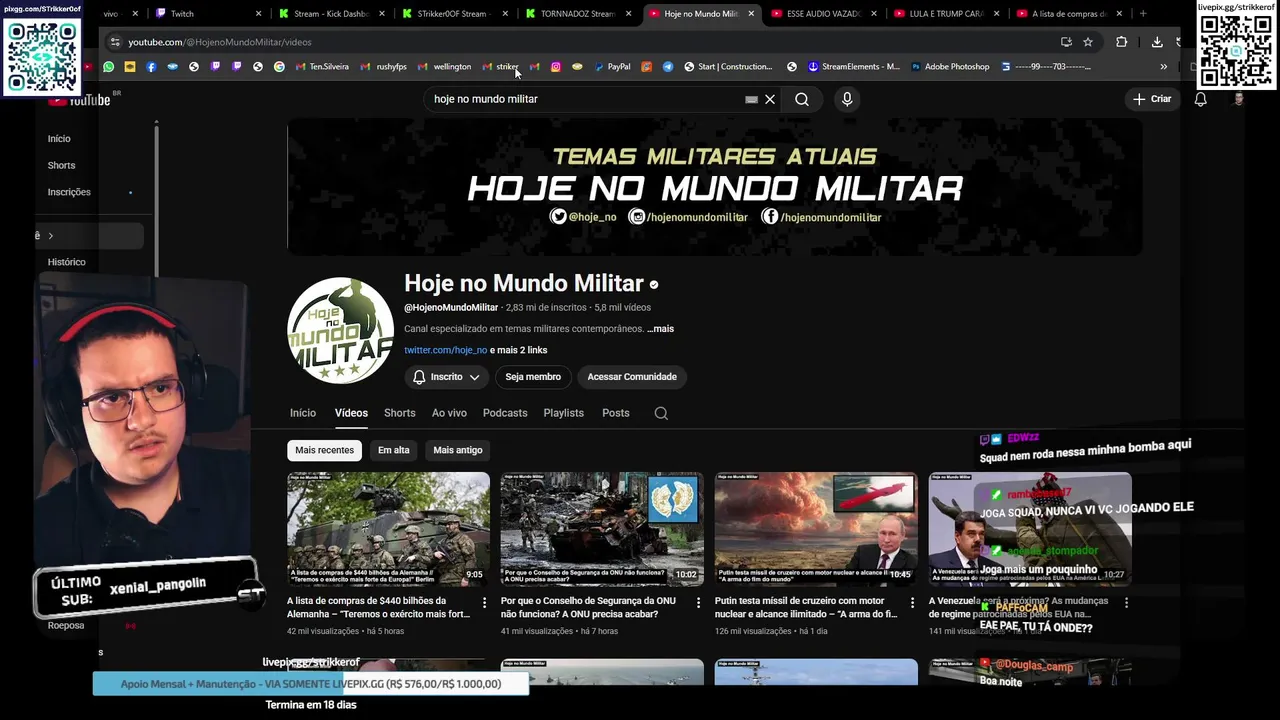
Task: Show more bookmarks with the double chevron
Action: [1163, 67]
